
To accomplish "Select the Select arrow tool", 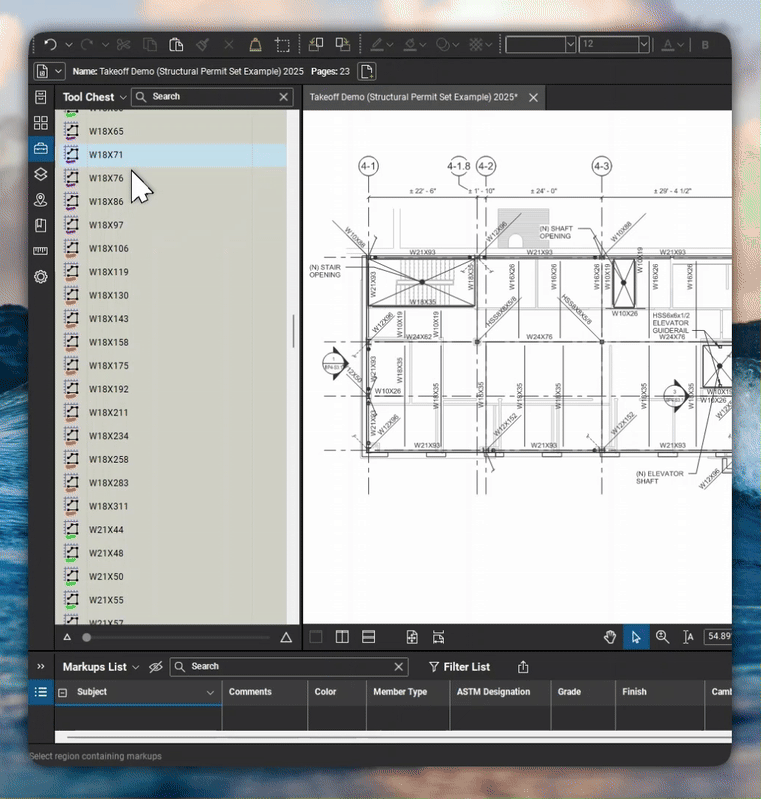I will [636, 637].
